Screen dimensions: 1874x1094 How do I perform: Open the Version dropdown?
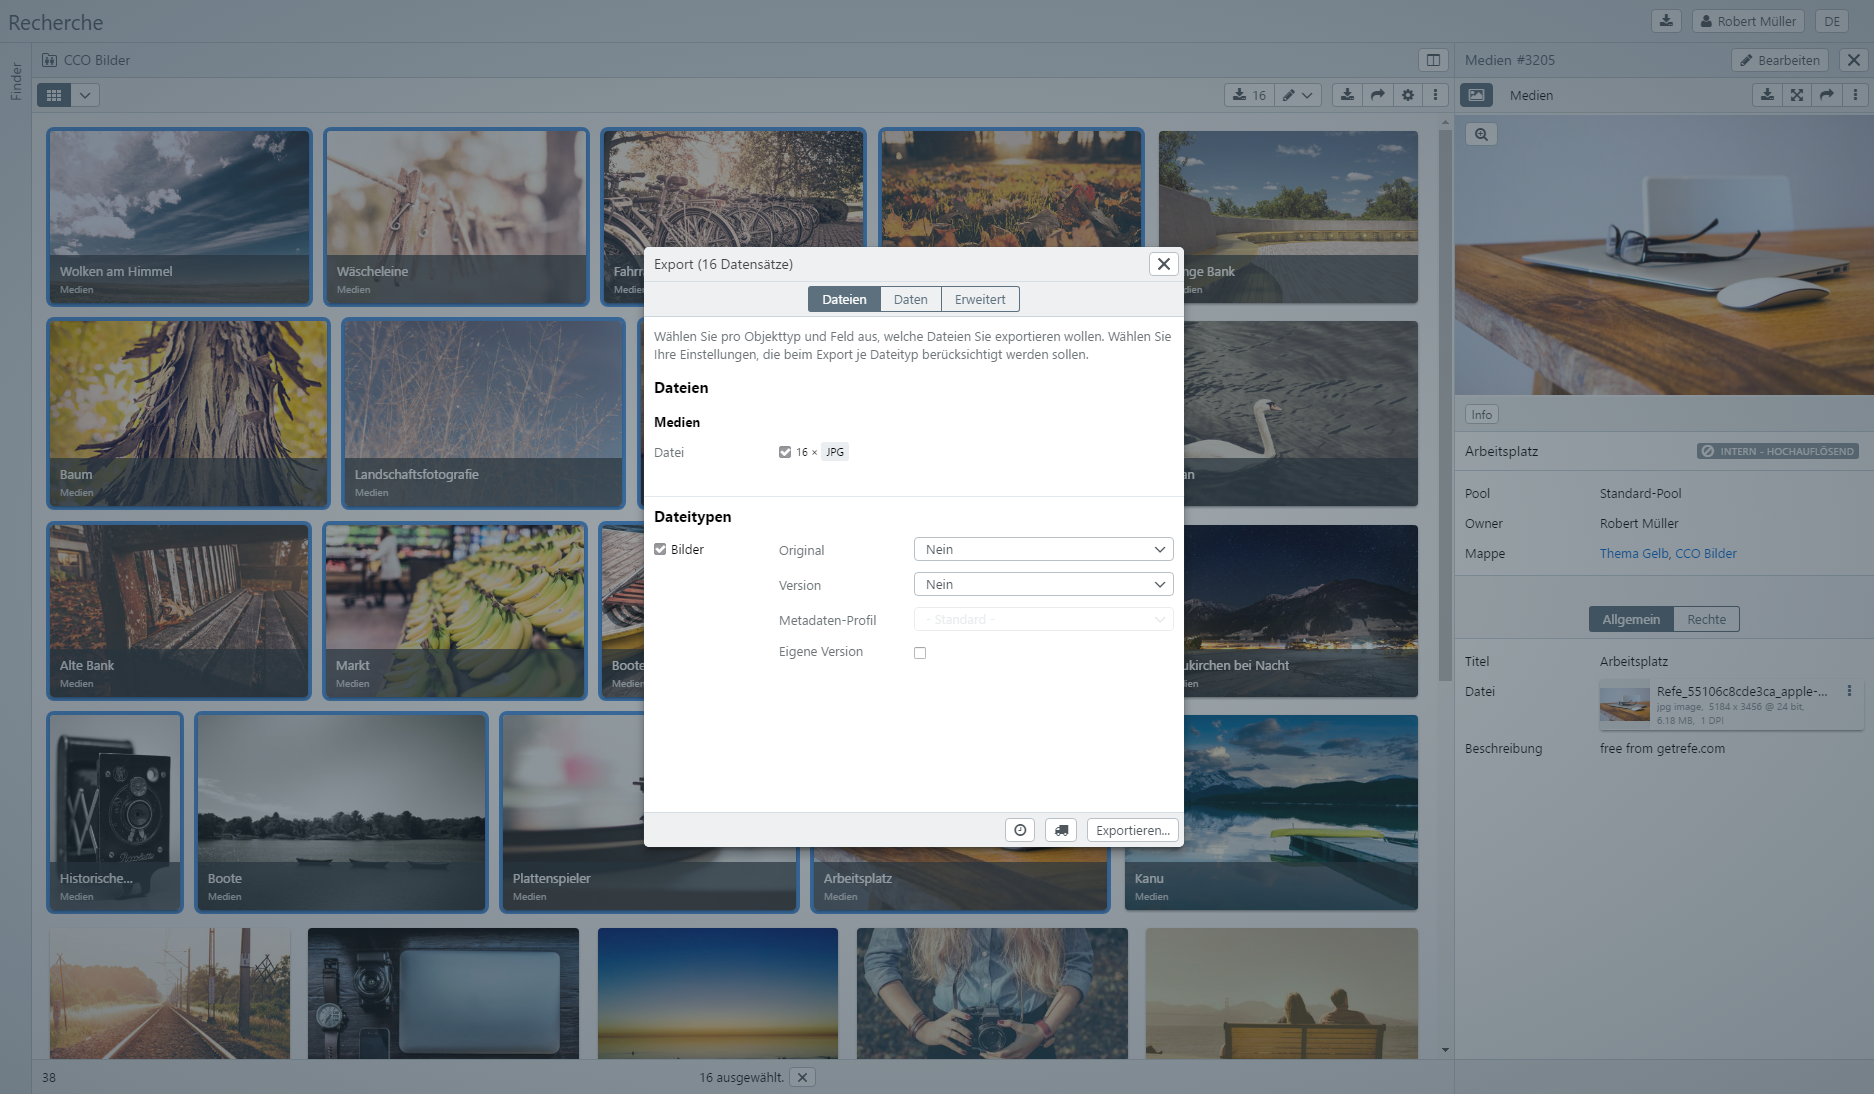pos(1043,584)
